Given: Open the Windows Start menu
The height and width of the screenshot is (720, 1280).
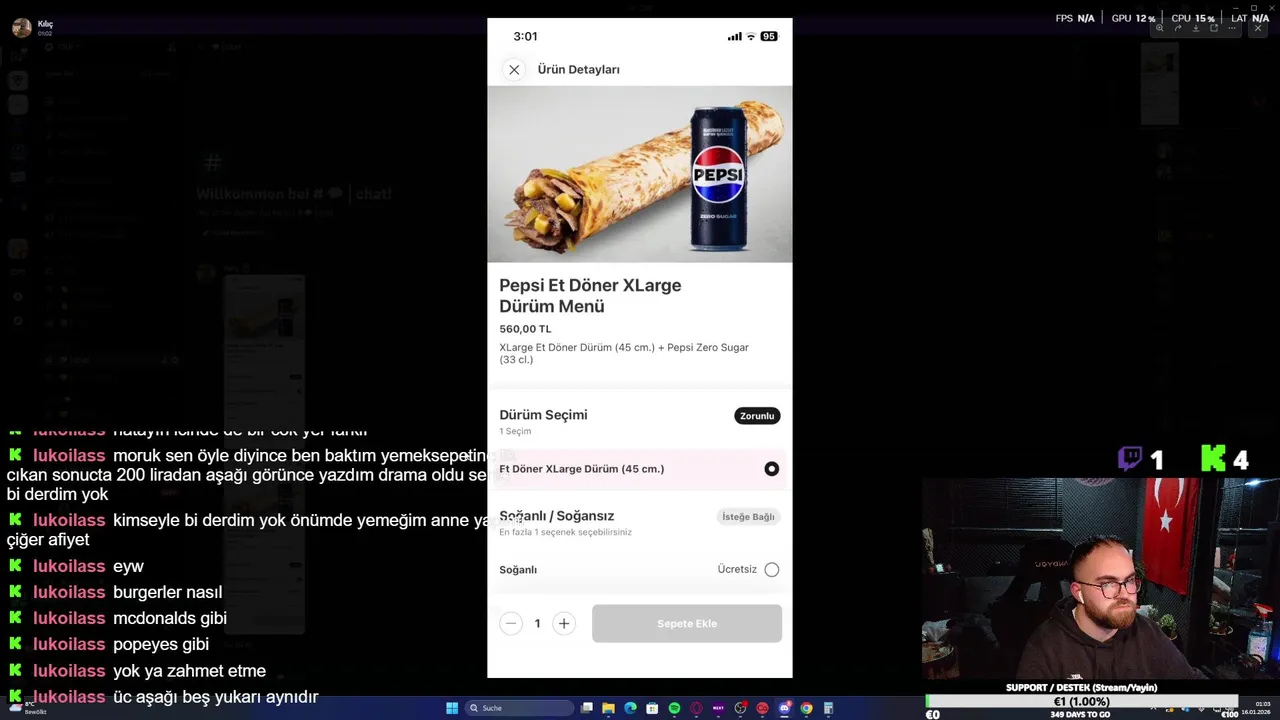Looking at the screenshot, I should 452,708.
